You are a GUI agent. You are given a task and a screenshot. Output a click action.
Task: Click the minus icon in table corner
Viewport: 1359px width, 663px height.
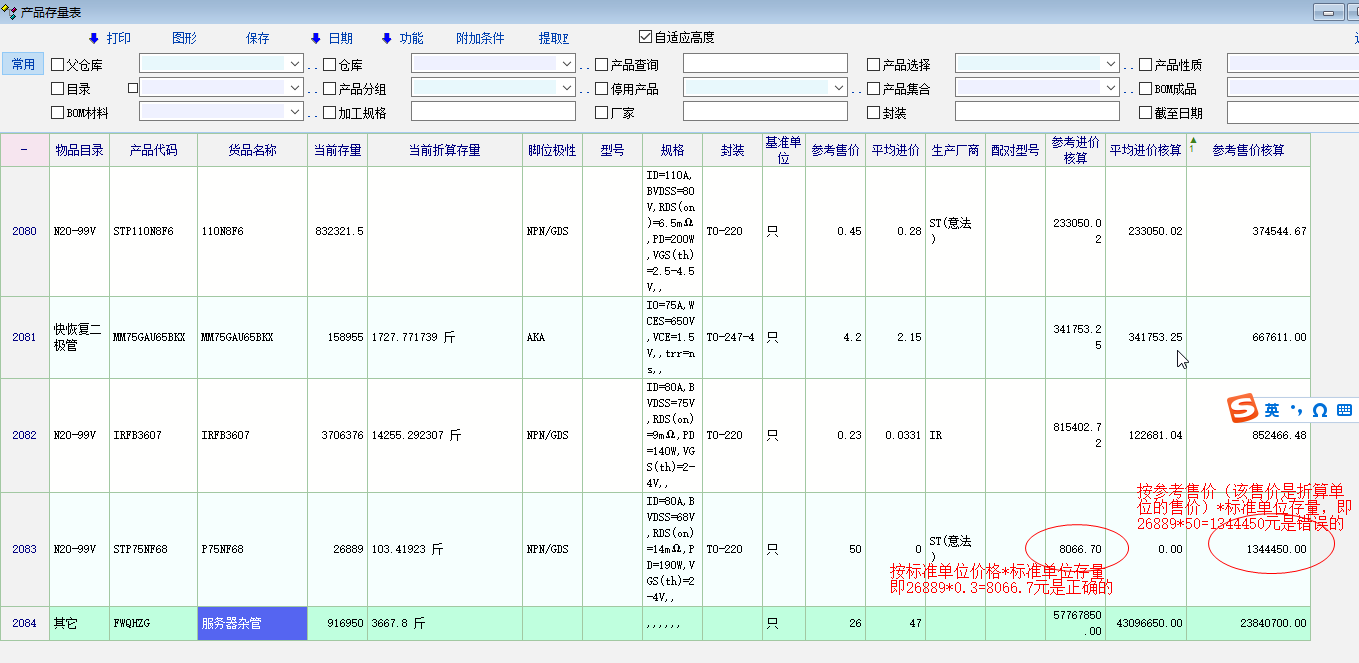point(24,150)
